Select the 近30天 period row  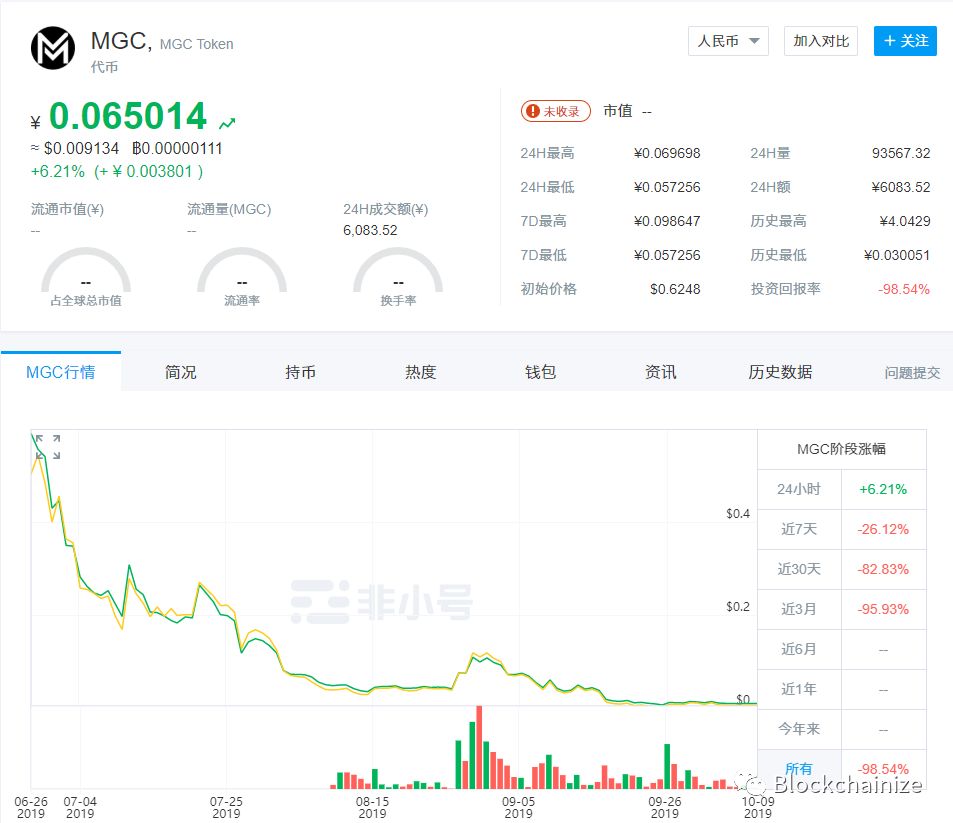[842, 570]
